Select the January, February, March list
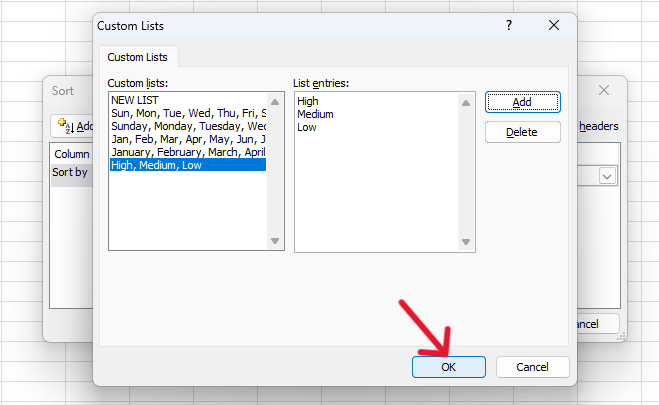The height and width of the screenshot is (405, 659). pos(188,152)
